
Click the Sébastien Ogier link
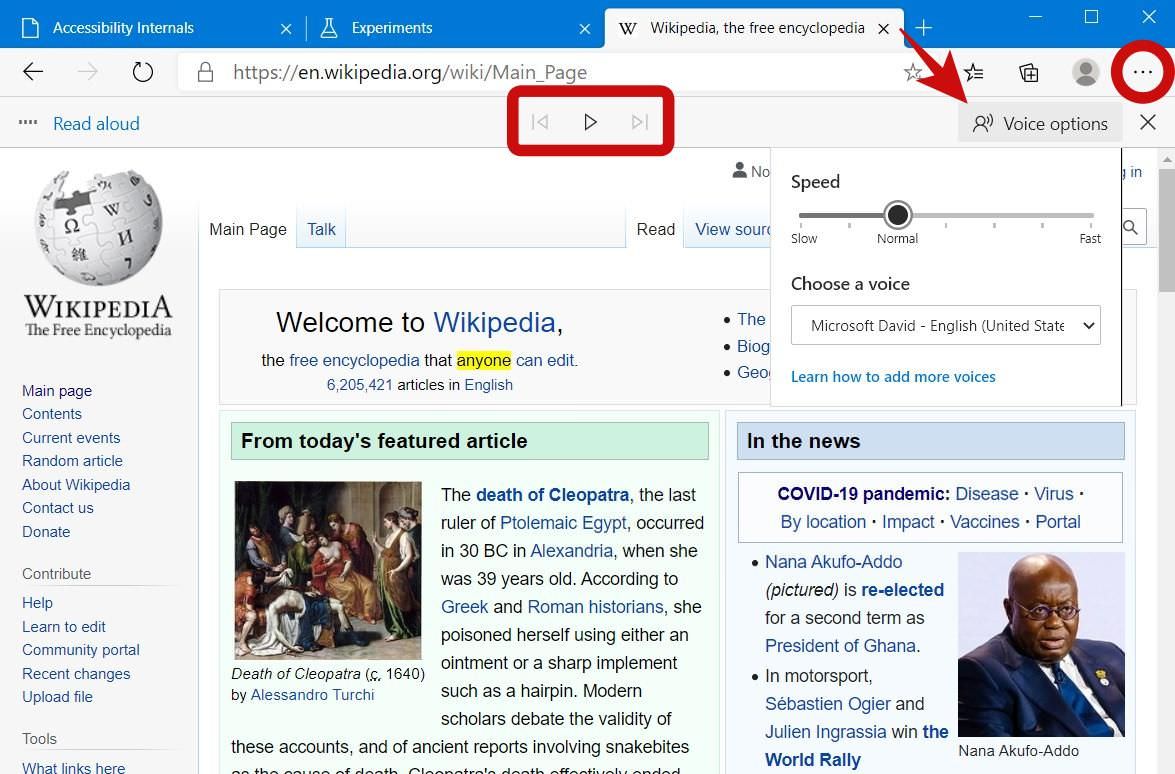click(828, 704)
